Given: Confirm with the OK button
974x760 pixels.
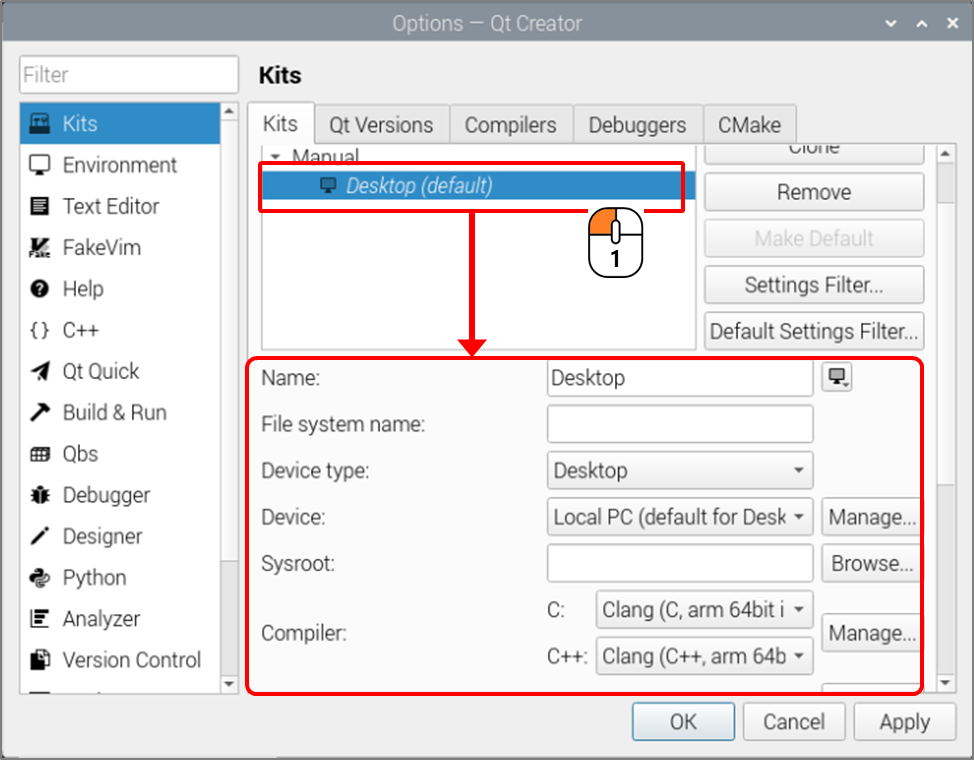Looking at the screenshot, I should coord(683,722).
